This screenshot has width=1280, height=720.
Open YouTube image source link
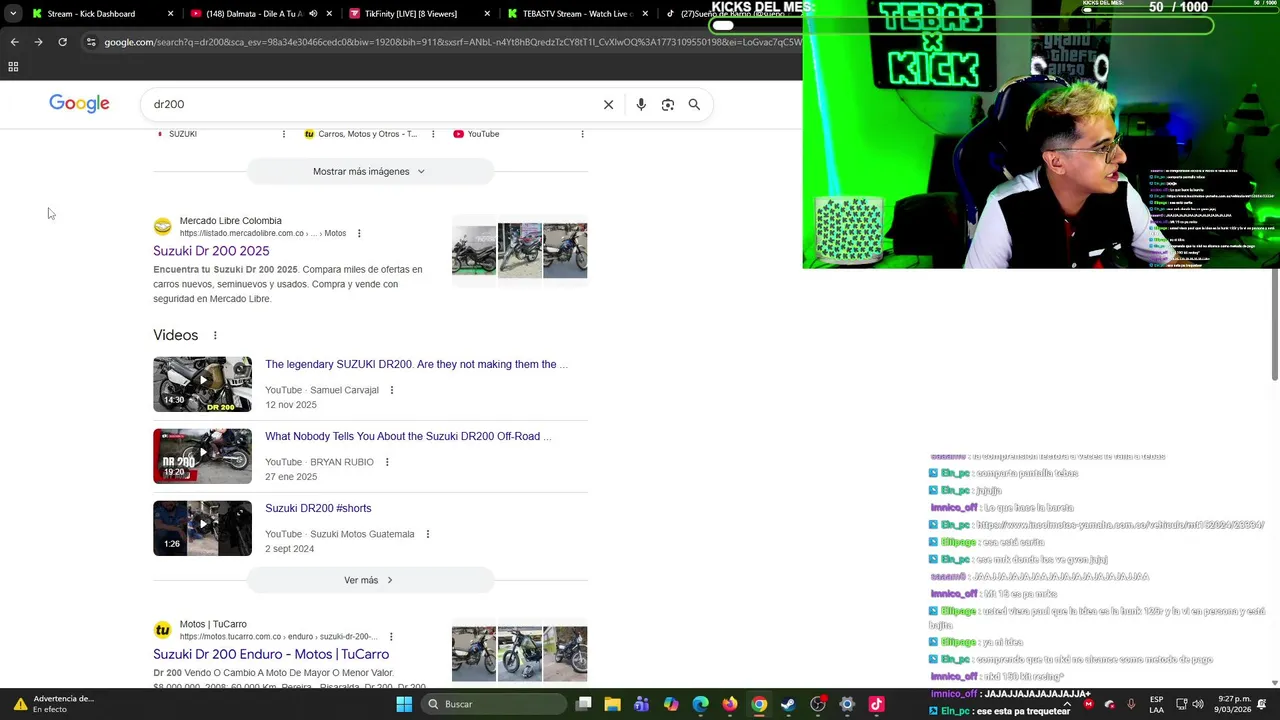476,134
